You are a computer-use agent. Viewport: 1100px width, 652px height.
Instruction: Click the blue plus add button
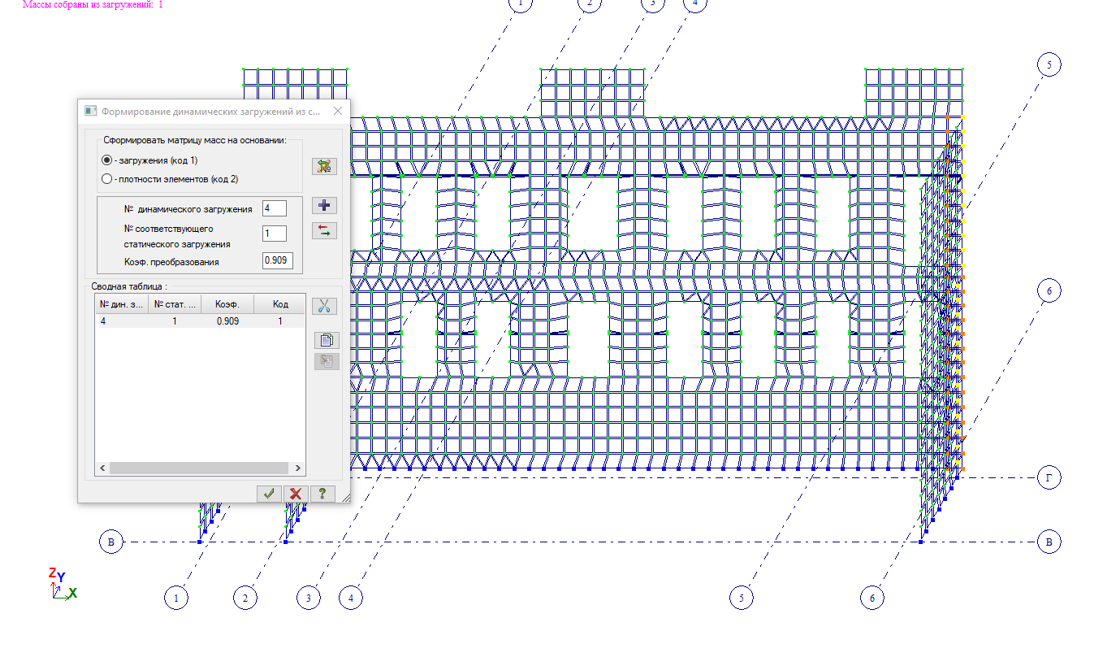click(324, 206)
